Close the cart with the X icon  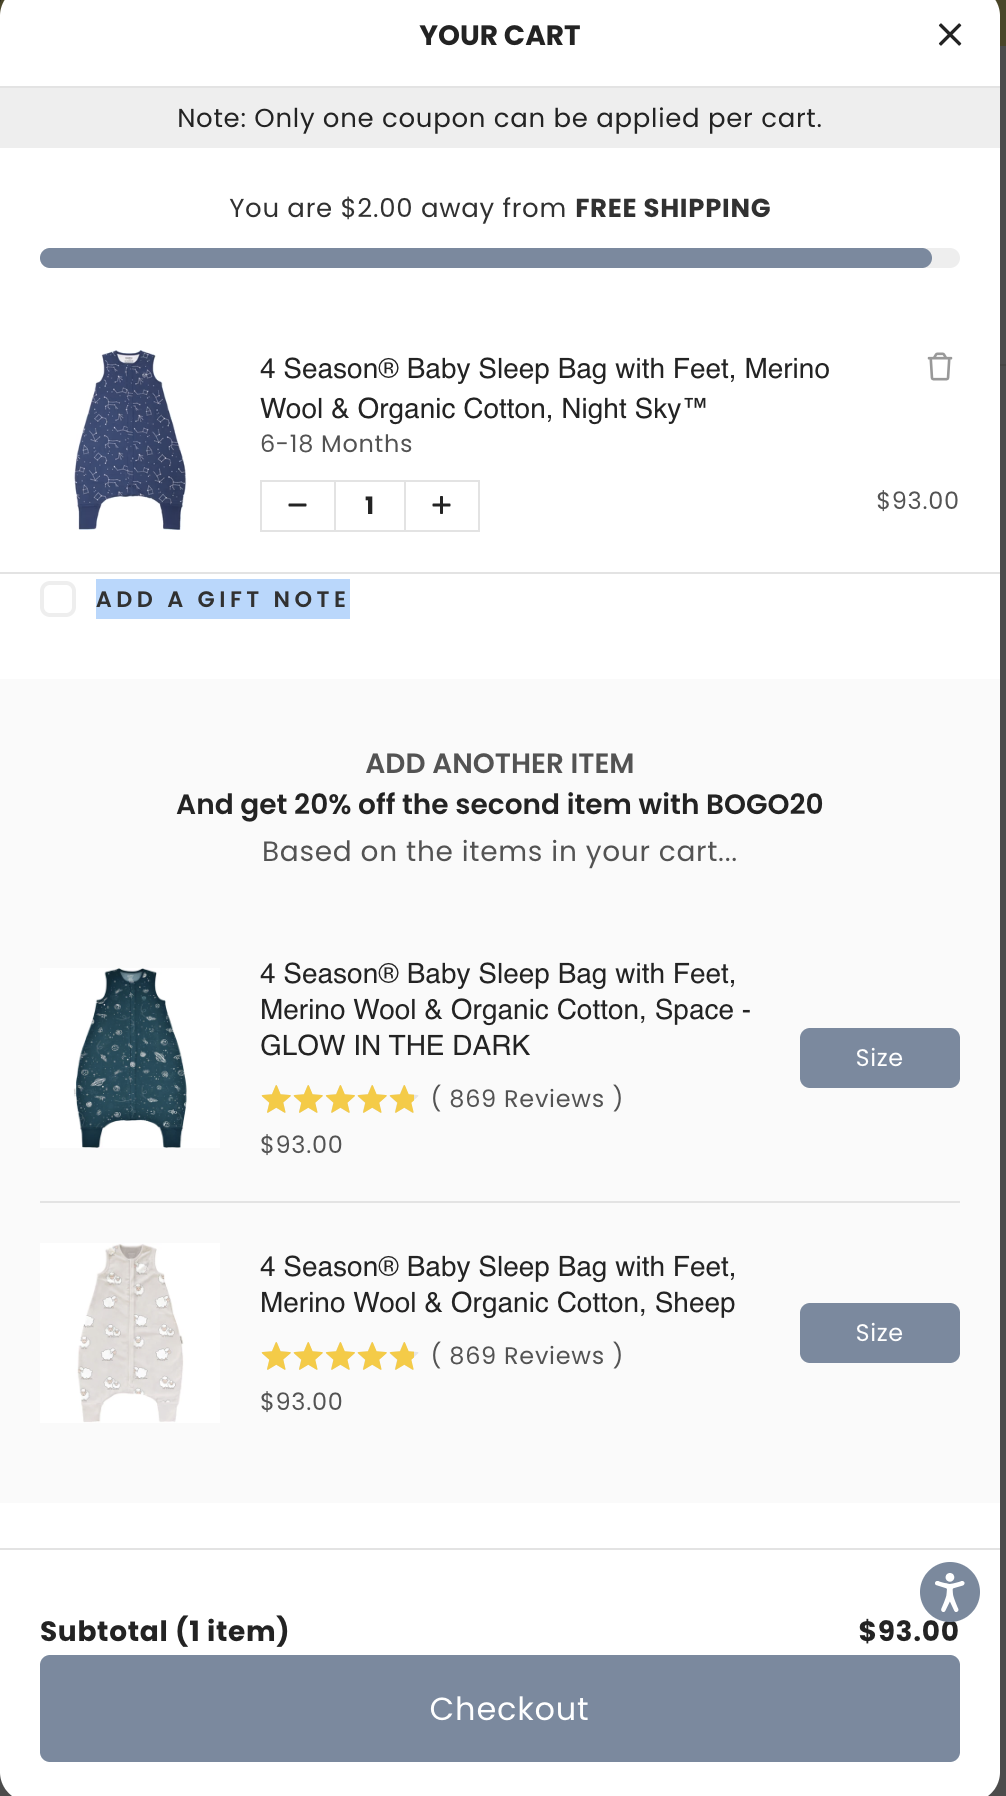(x=949, y=35)
